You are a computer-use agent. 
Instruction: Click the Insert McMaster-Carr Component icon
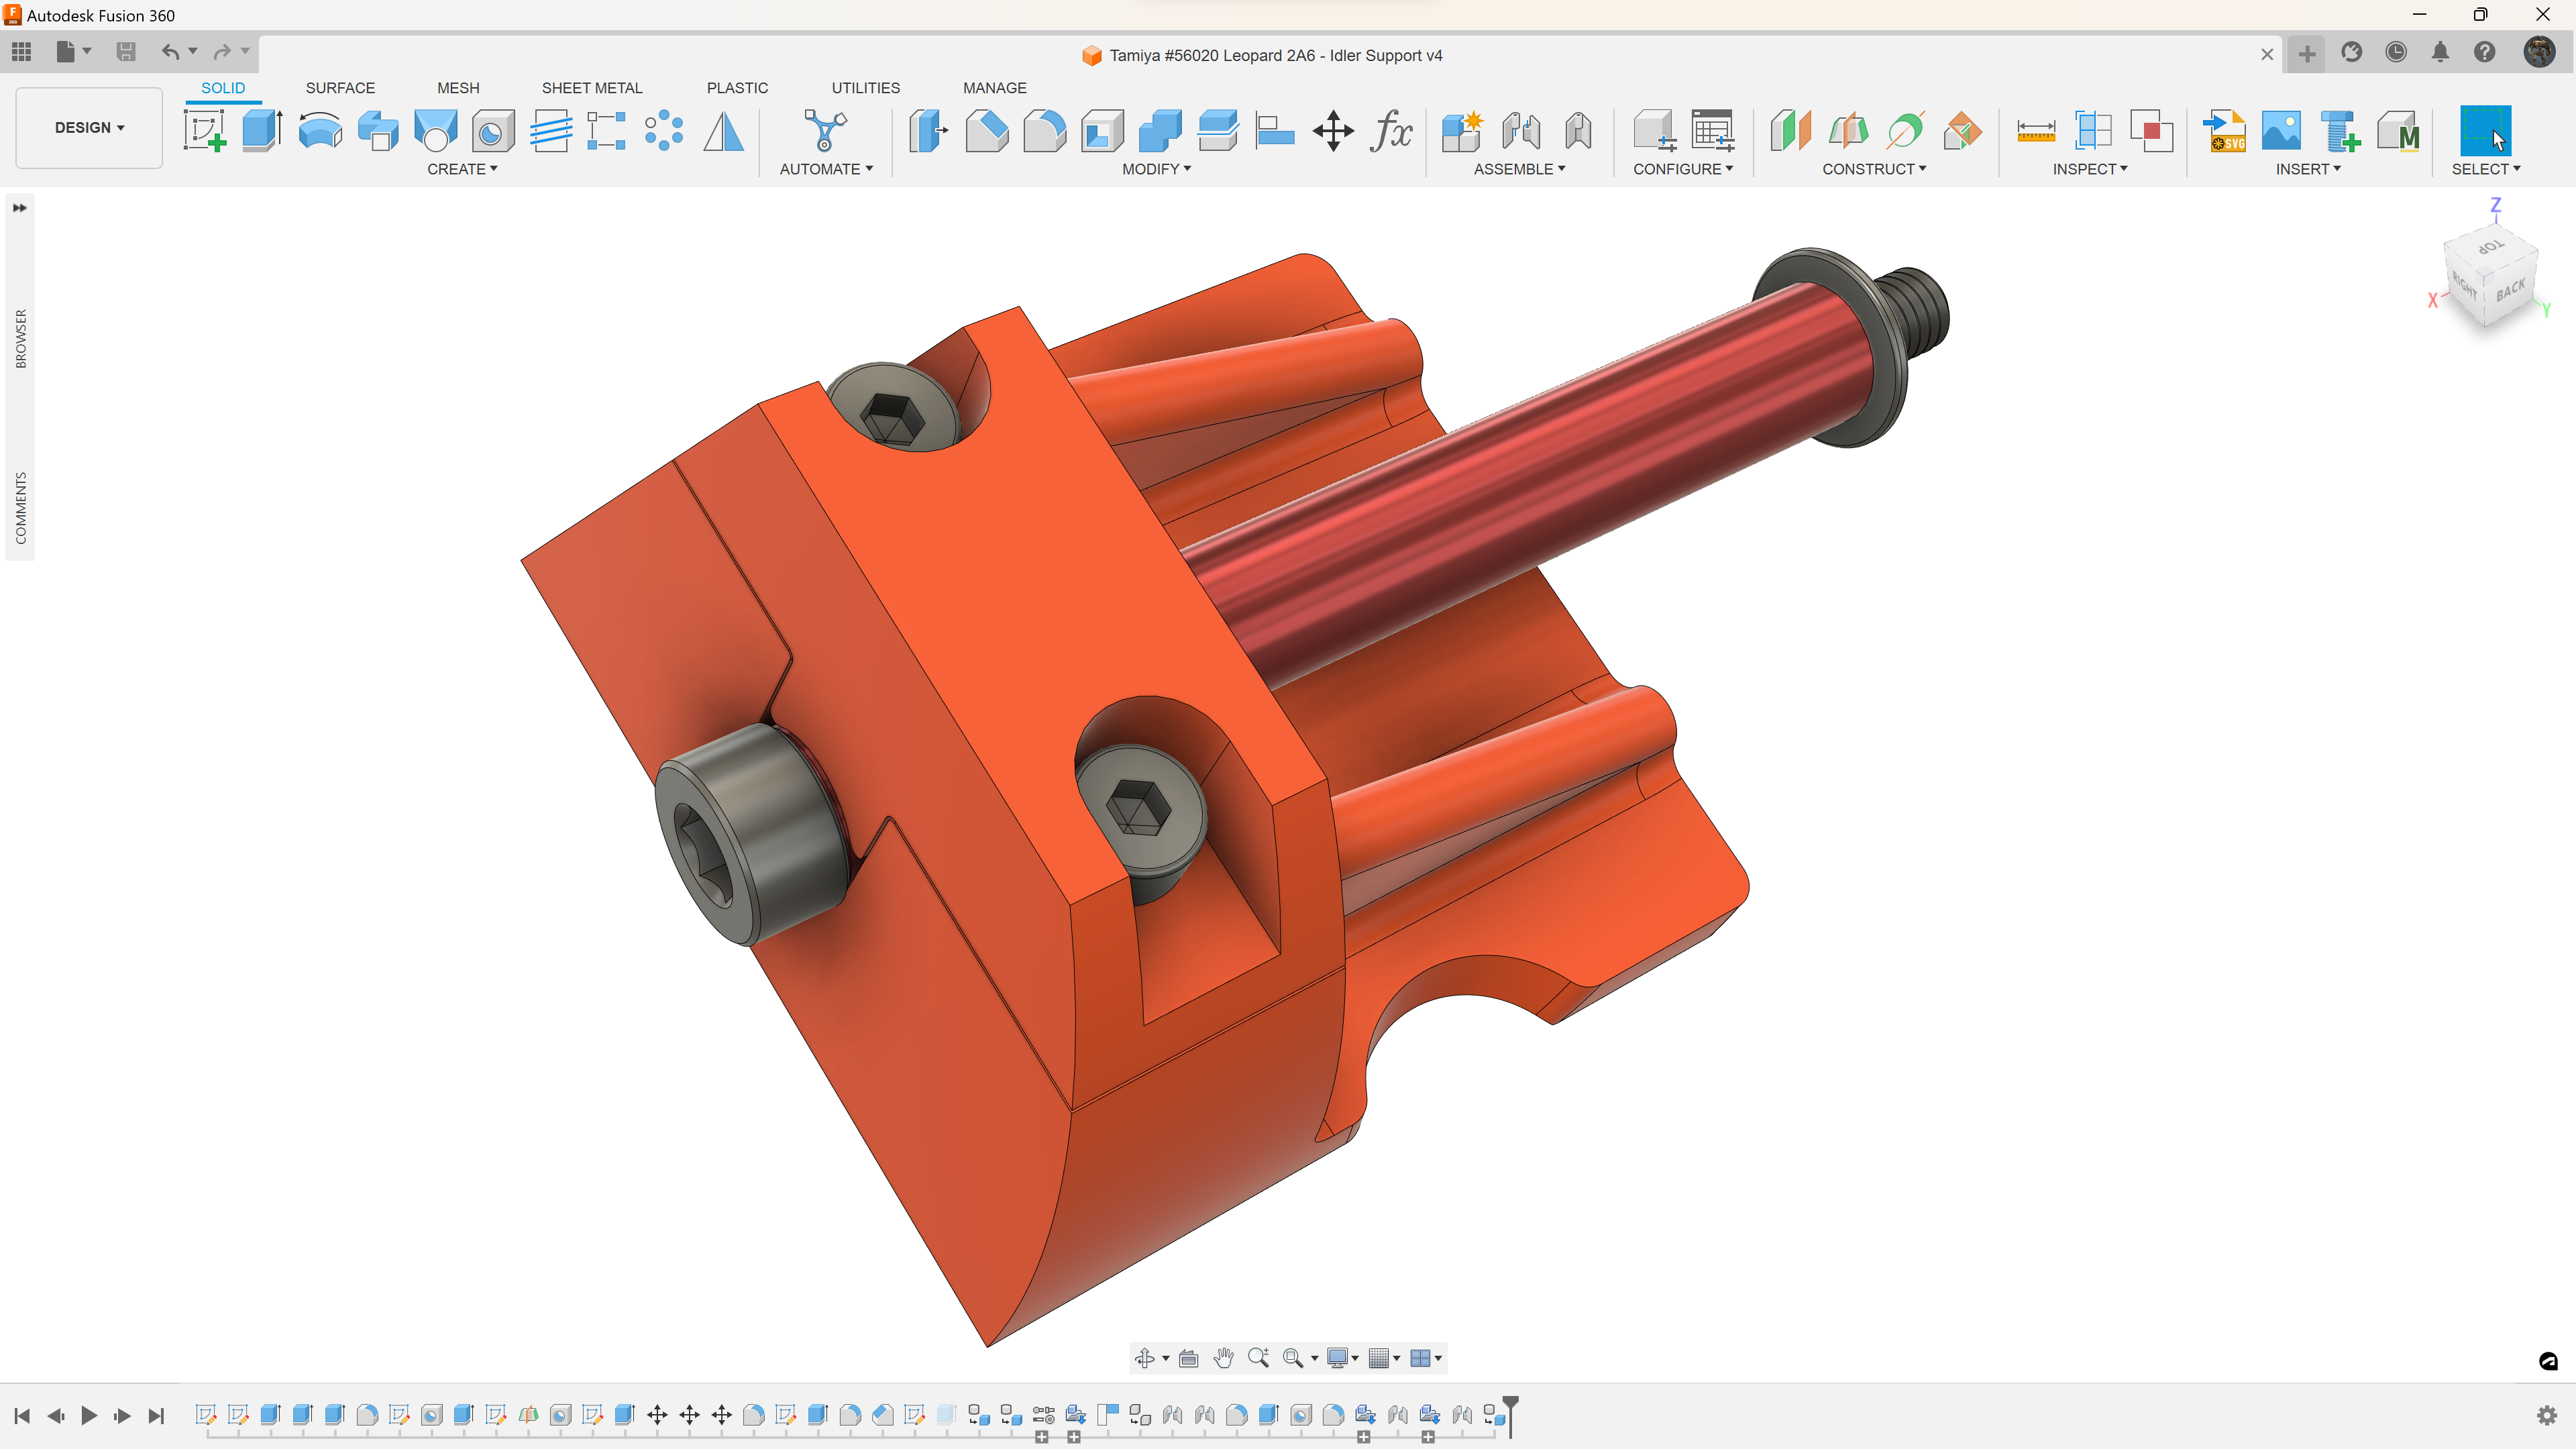2398,131
